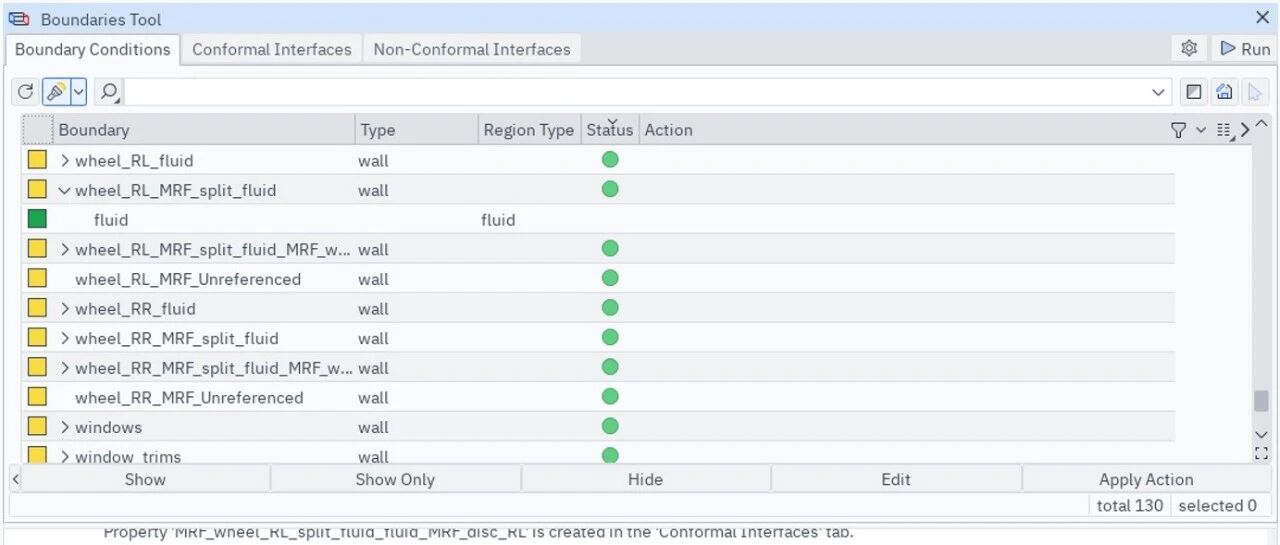The image size is (1280, 545).
Task: Click the scrollbar down arrow
Action: [x=1261, y=434]
